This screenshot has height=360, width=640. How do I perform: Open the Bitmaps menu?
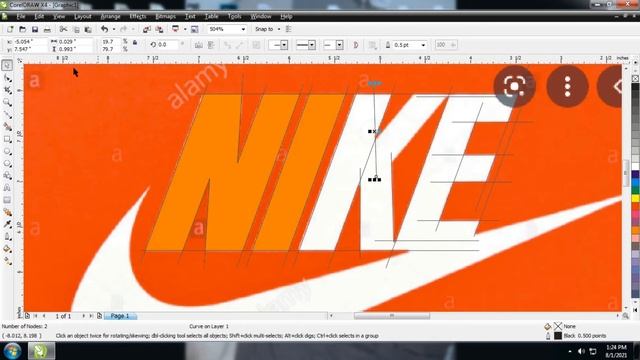[x=165, y=16]
